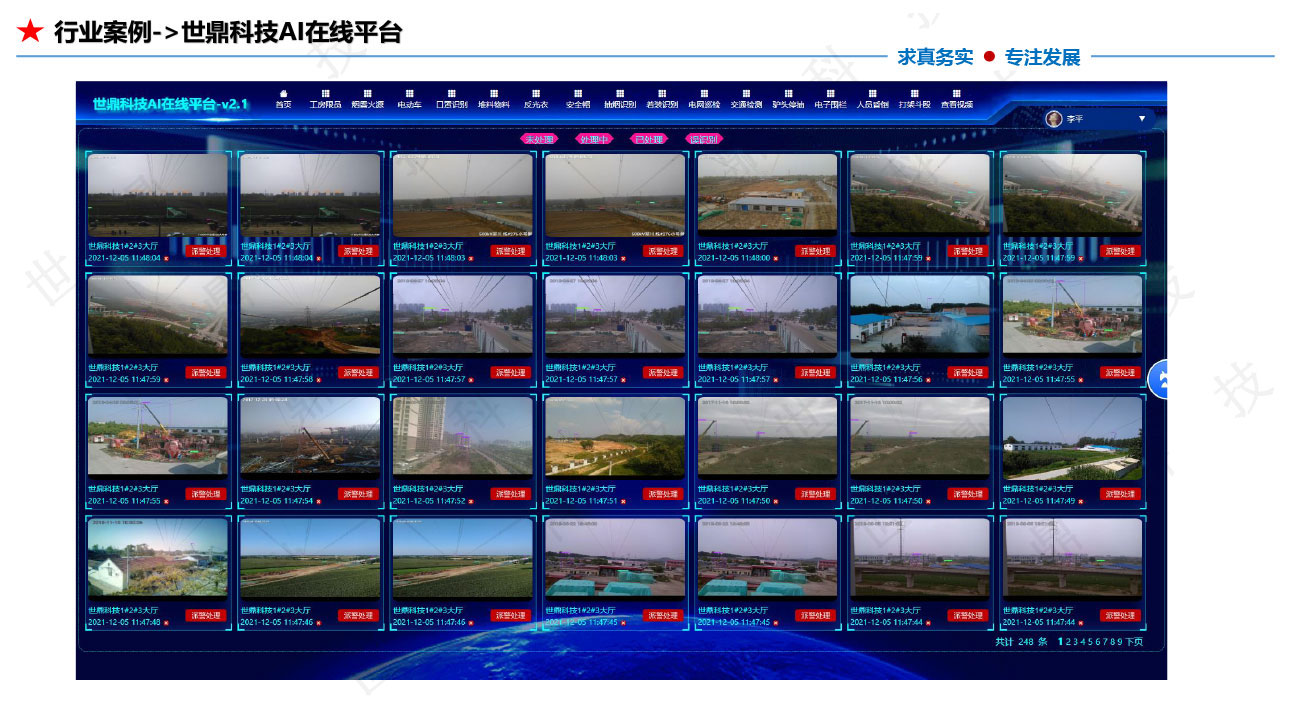This screenshot has width=1300, height=710.
Task: Open the 口罩识别 mask recognition module
Action: [451, 98]
